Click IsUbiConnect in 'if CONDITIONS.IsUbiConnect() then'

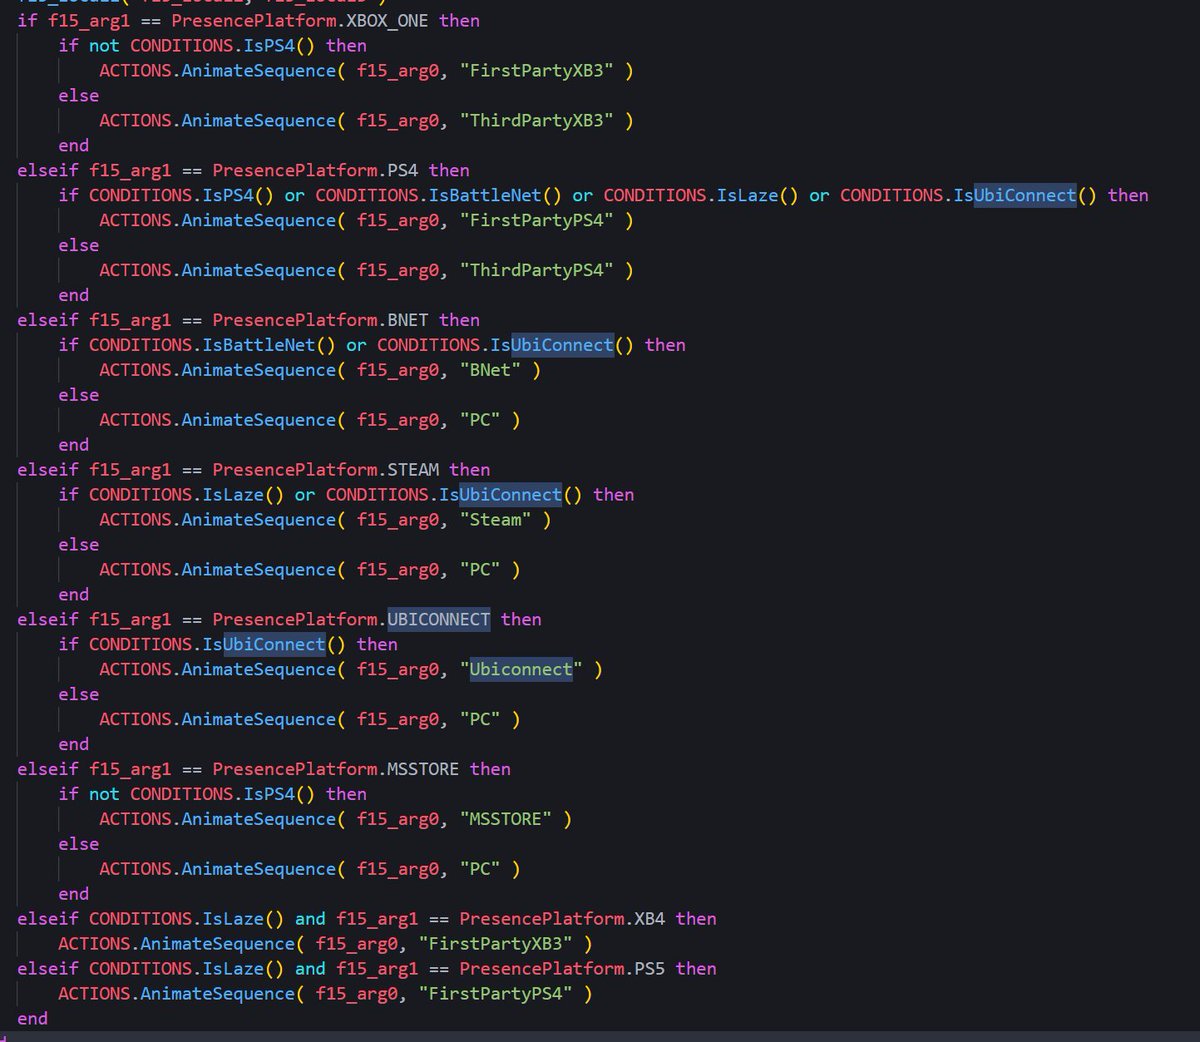point(264,644)
